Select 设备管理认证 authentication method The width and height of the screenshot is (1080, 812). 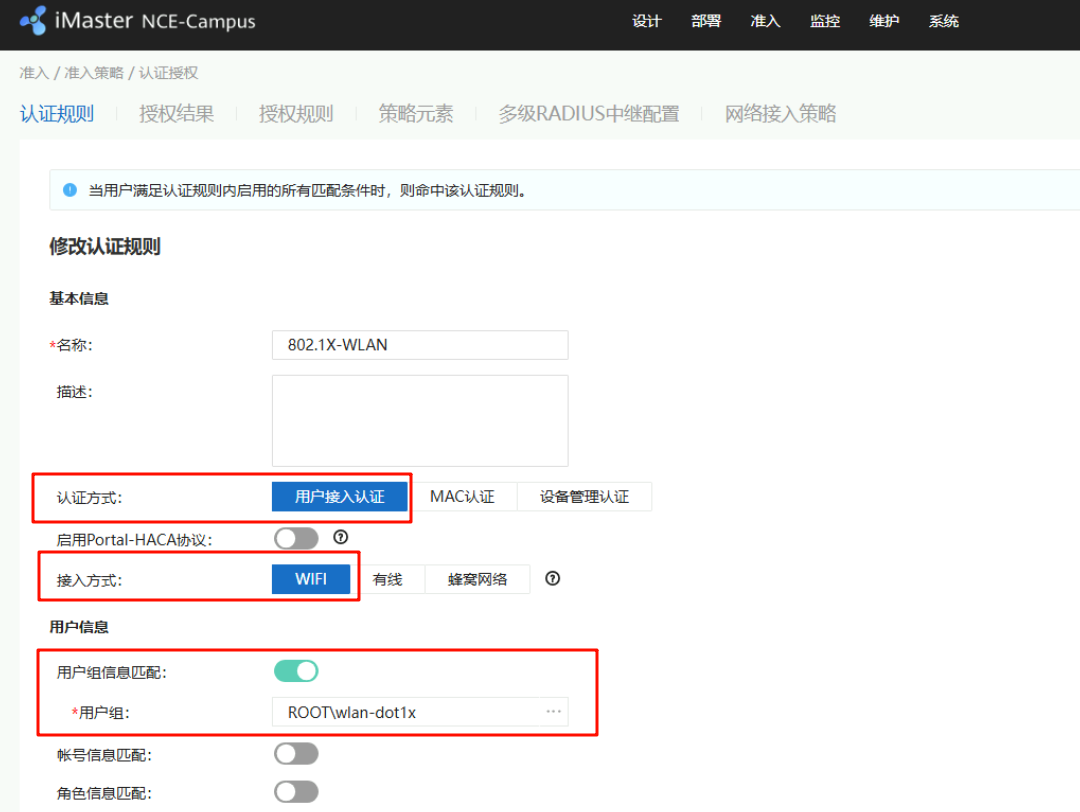[584, 496]
